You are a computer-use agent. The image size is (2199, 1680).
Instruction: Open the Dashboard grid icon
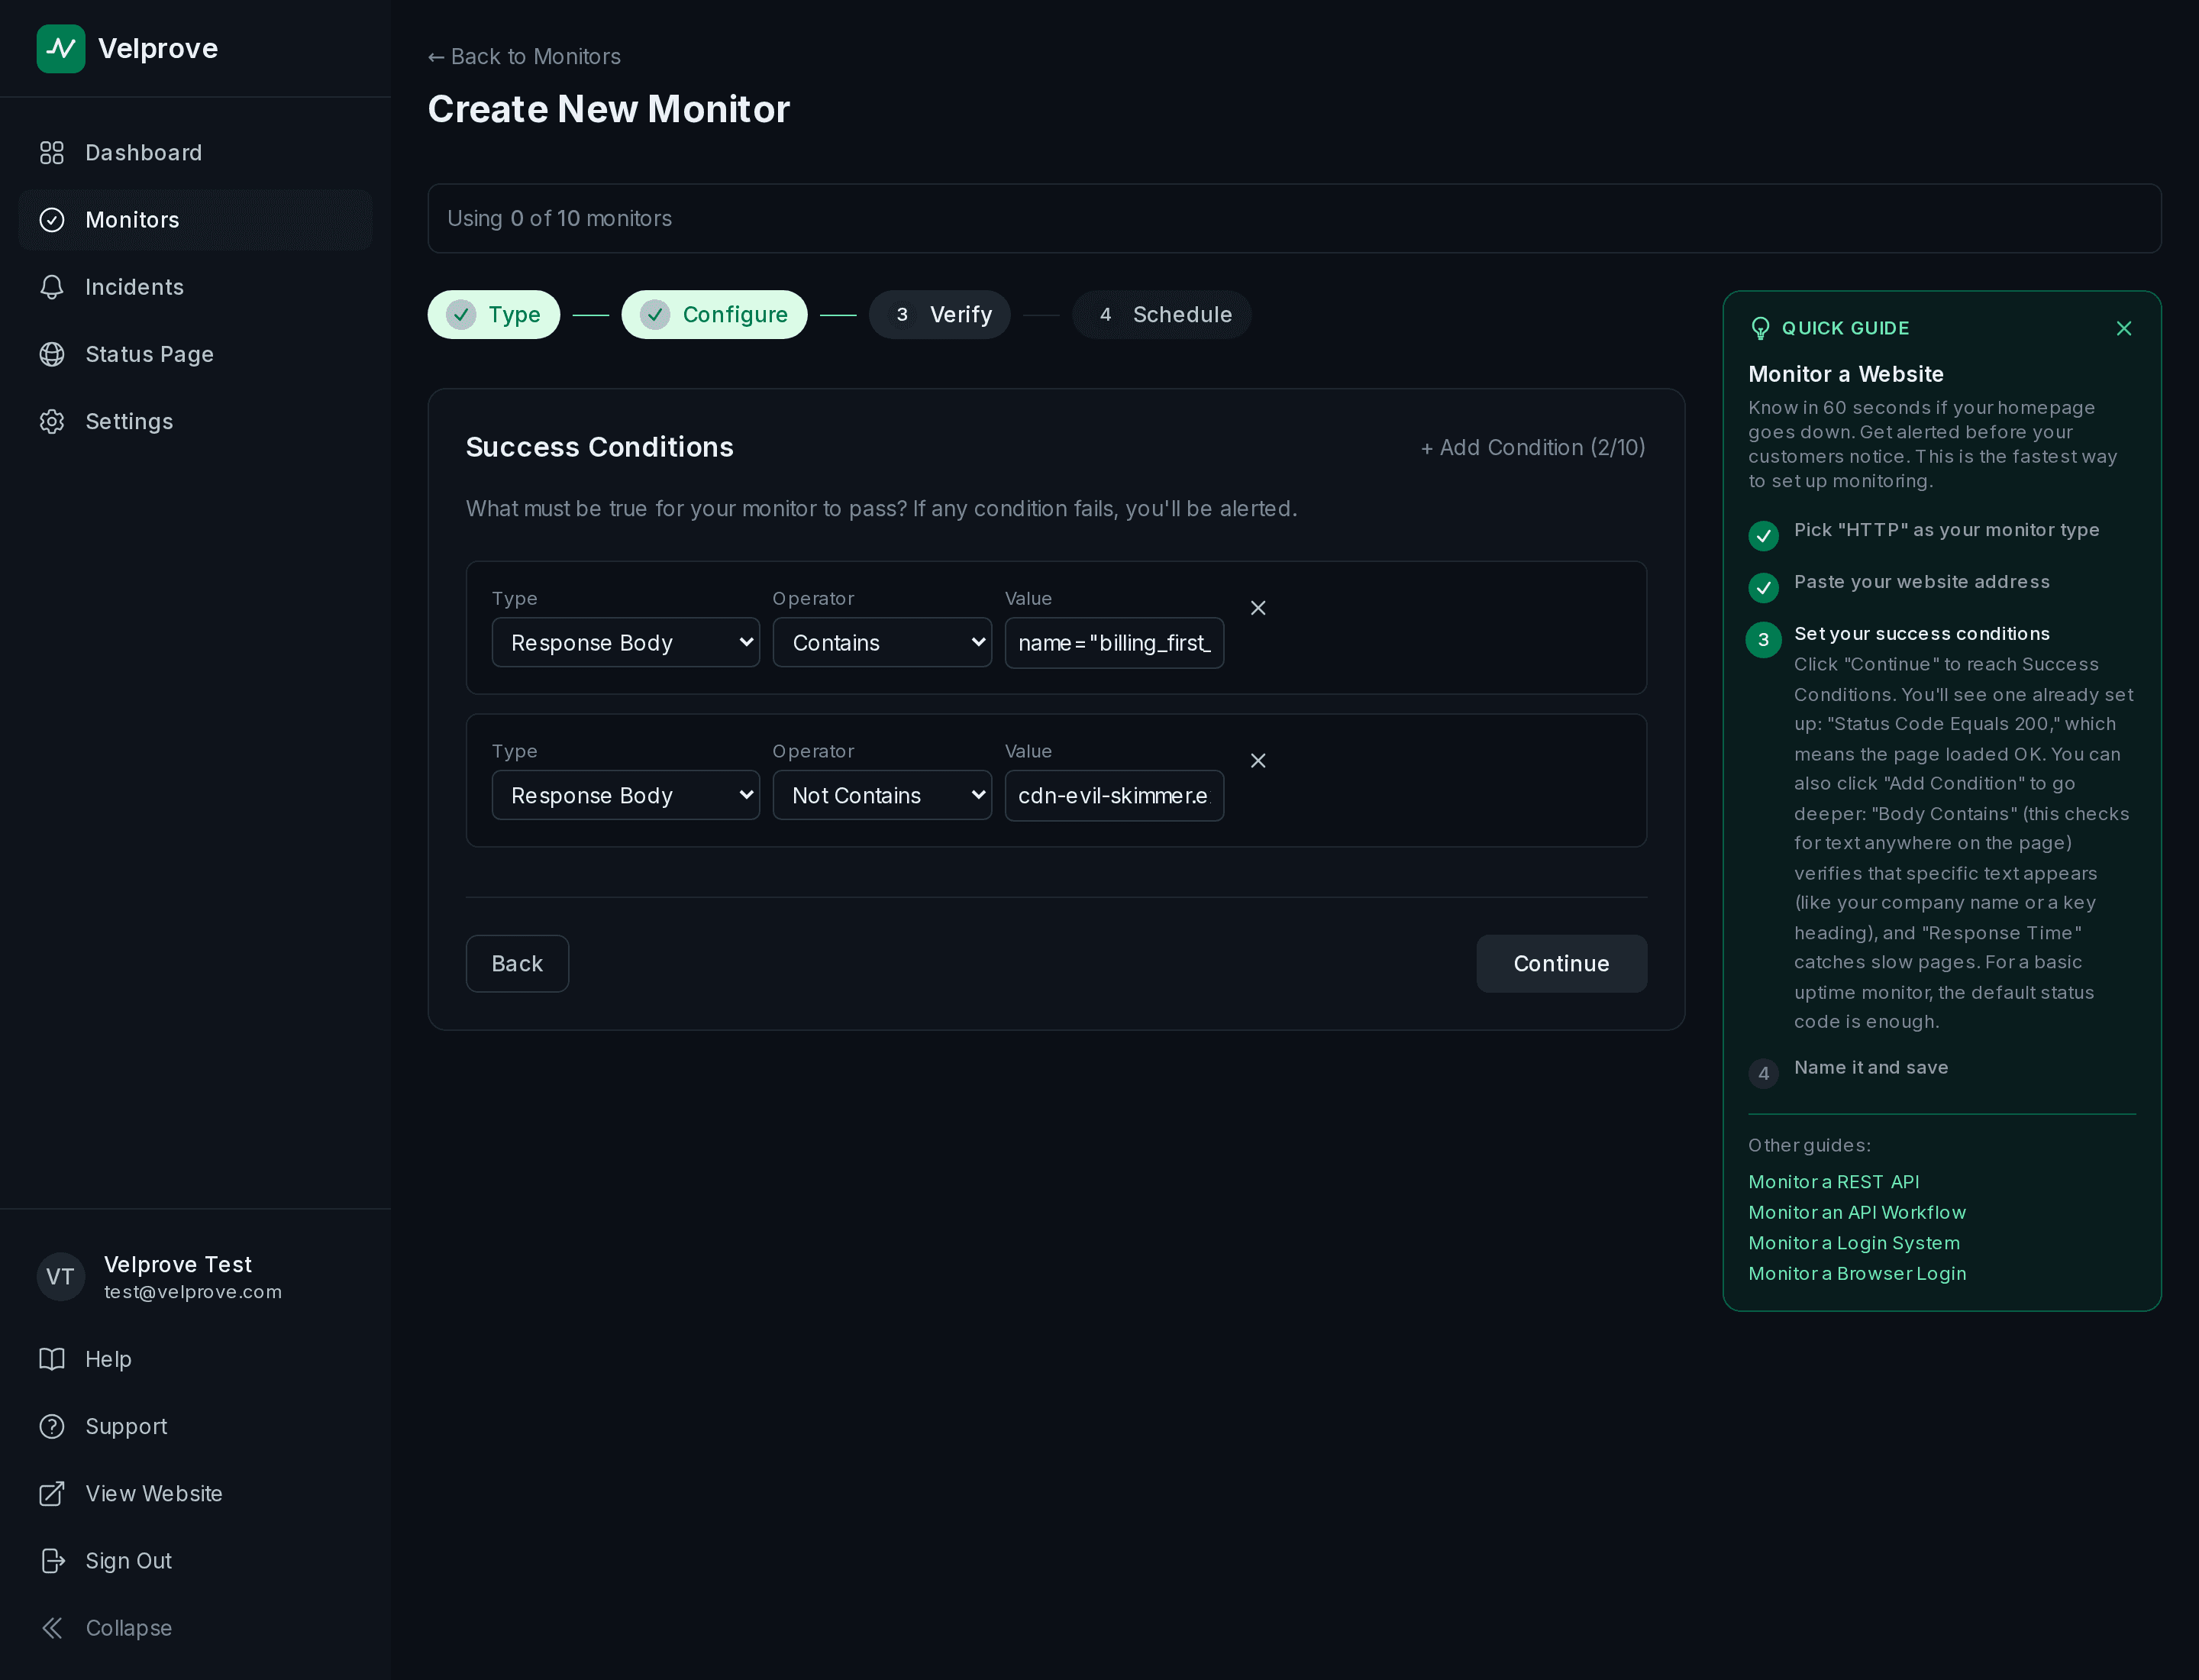51,153
